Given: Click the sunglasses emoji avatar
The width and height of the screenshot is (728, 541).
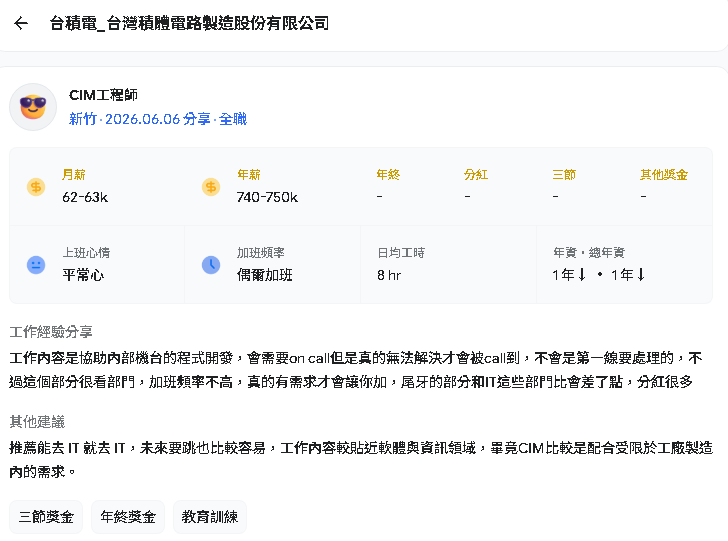Looking at the screenshot, I should (33, 107).
